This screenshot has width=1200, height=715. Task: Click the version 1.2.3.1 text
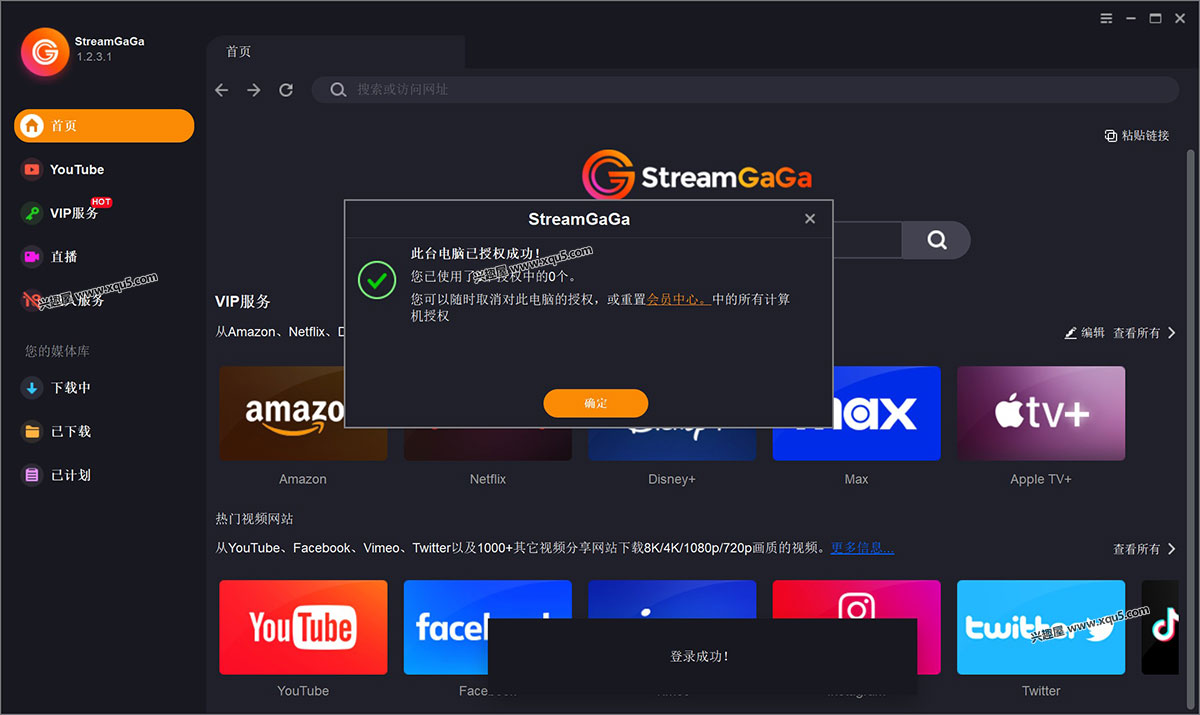[x=94, y=57]
